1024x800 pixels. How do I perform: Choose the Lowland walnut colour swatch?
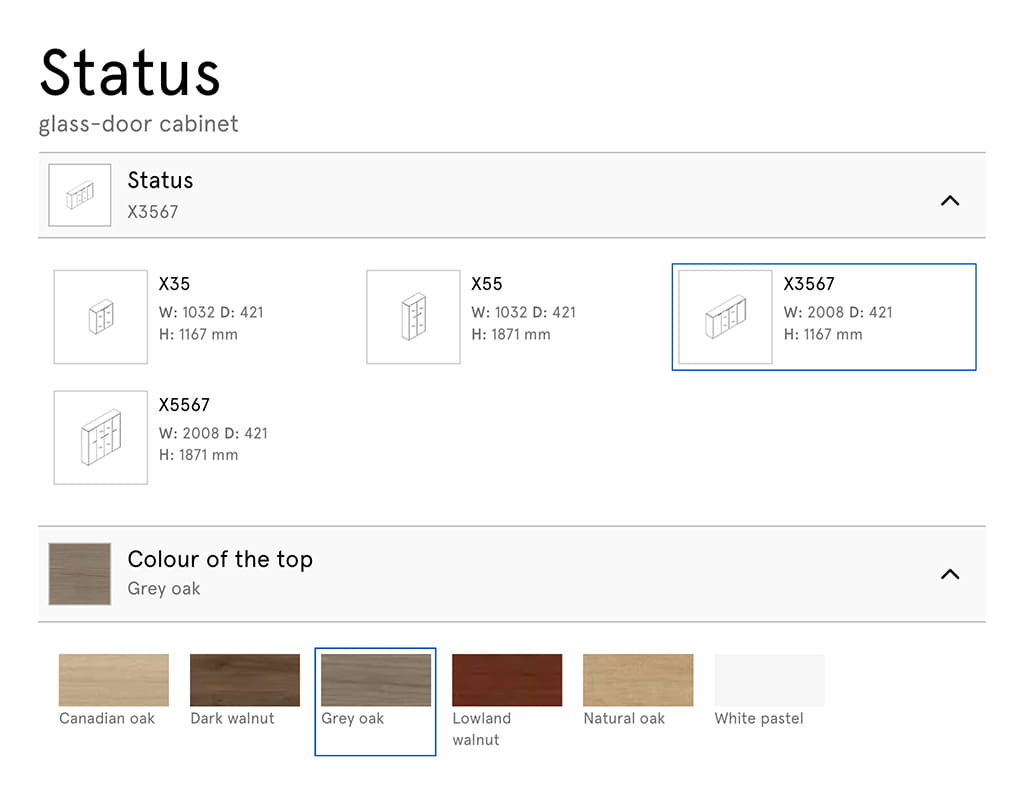pyautogui.click(x=507, y=680)
